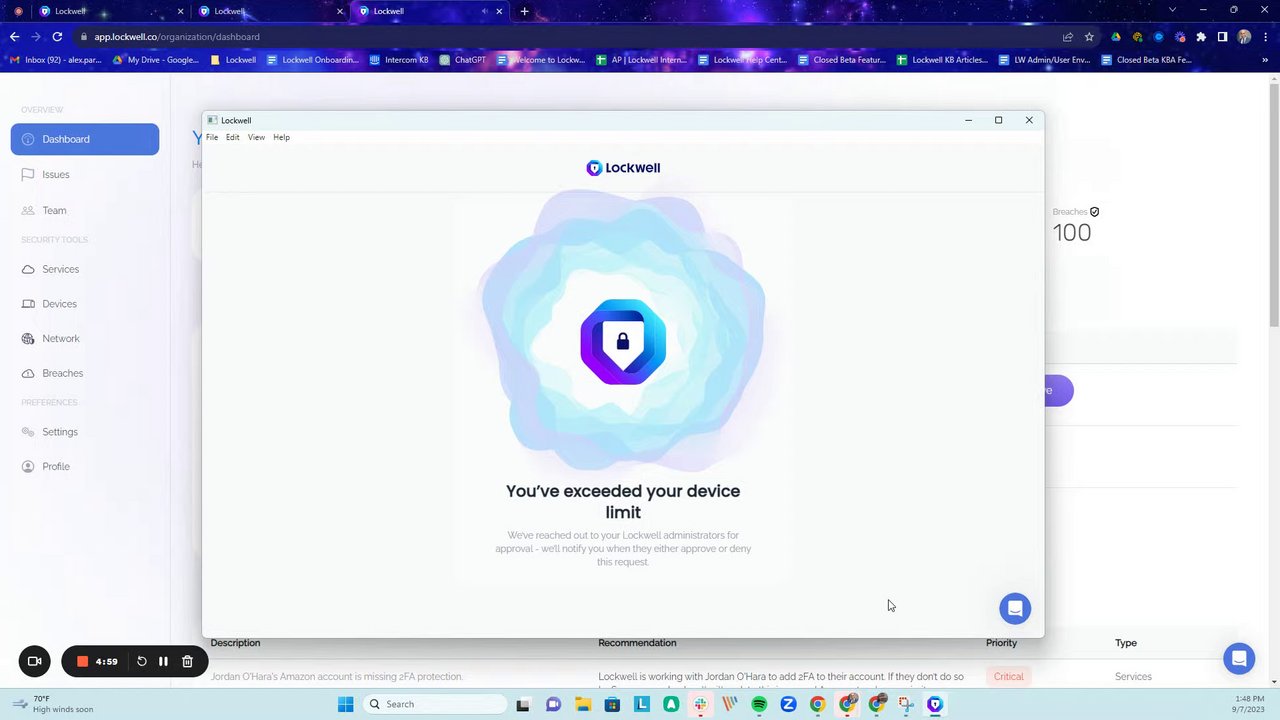Switch to the second Lockwell tab

pos(268,11)
